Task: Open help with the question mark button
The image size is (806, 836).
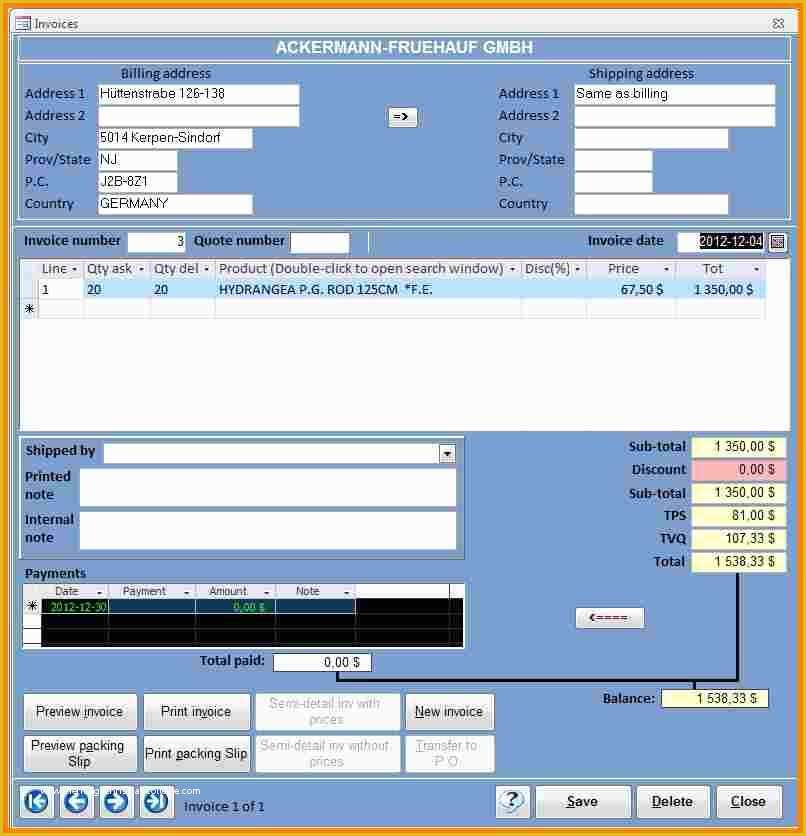Action: point(512,801)
